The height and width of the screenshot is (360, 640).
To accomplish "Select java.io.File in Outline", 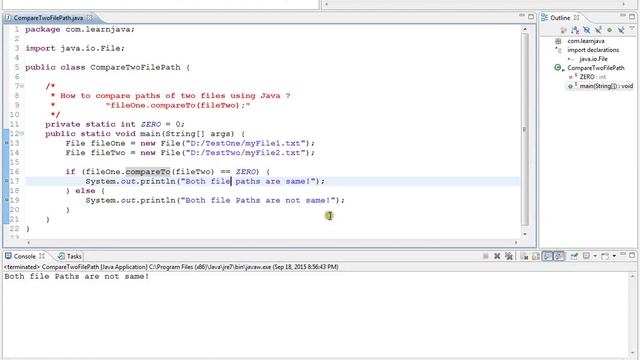I will [593, 59].
